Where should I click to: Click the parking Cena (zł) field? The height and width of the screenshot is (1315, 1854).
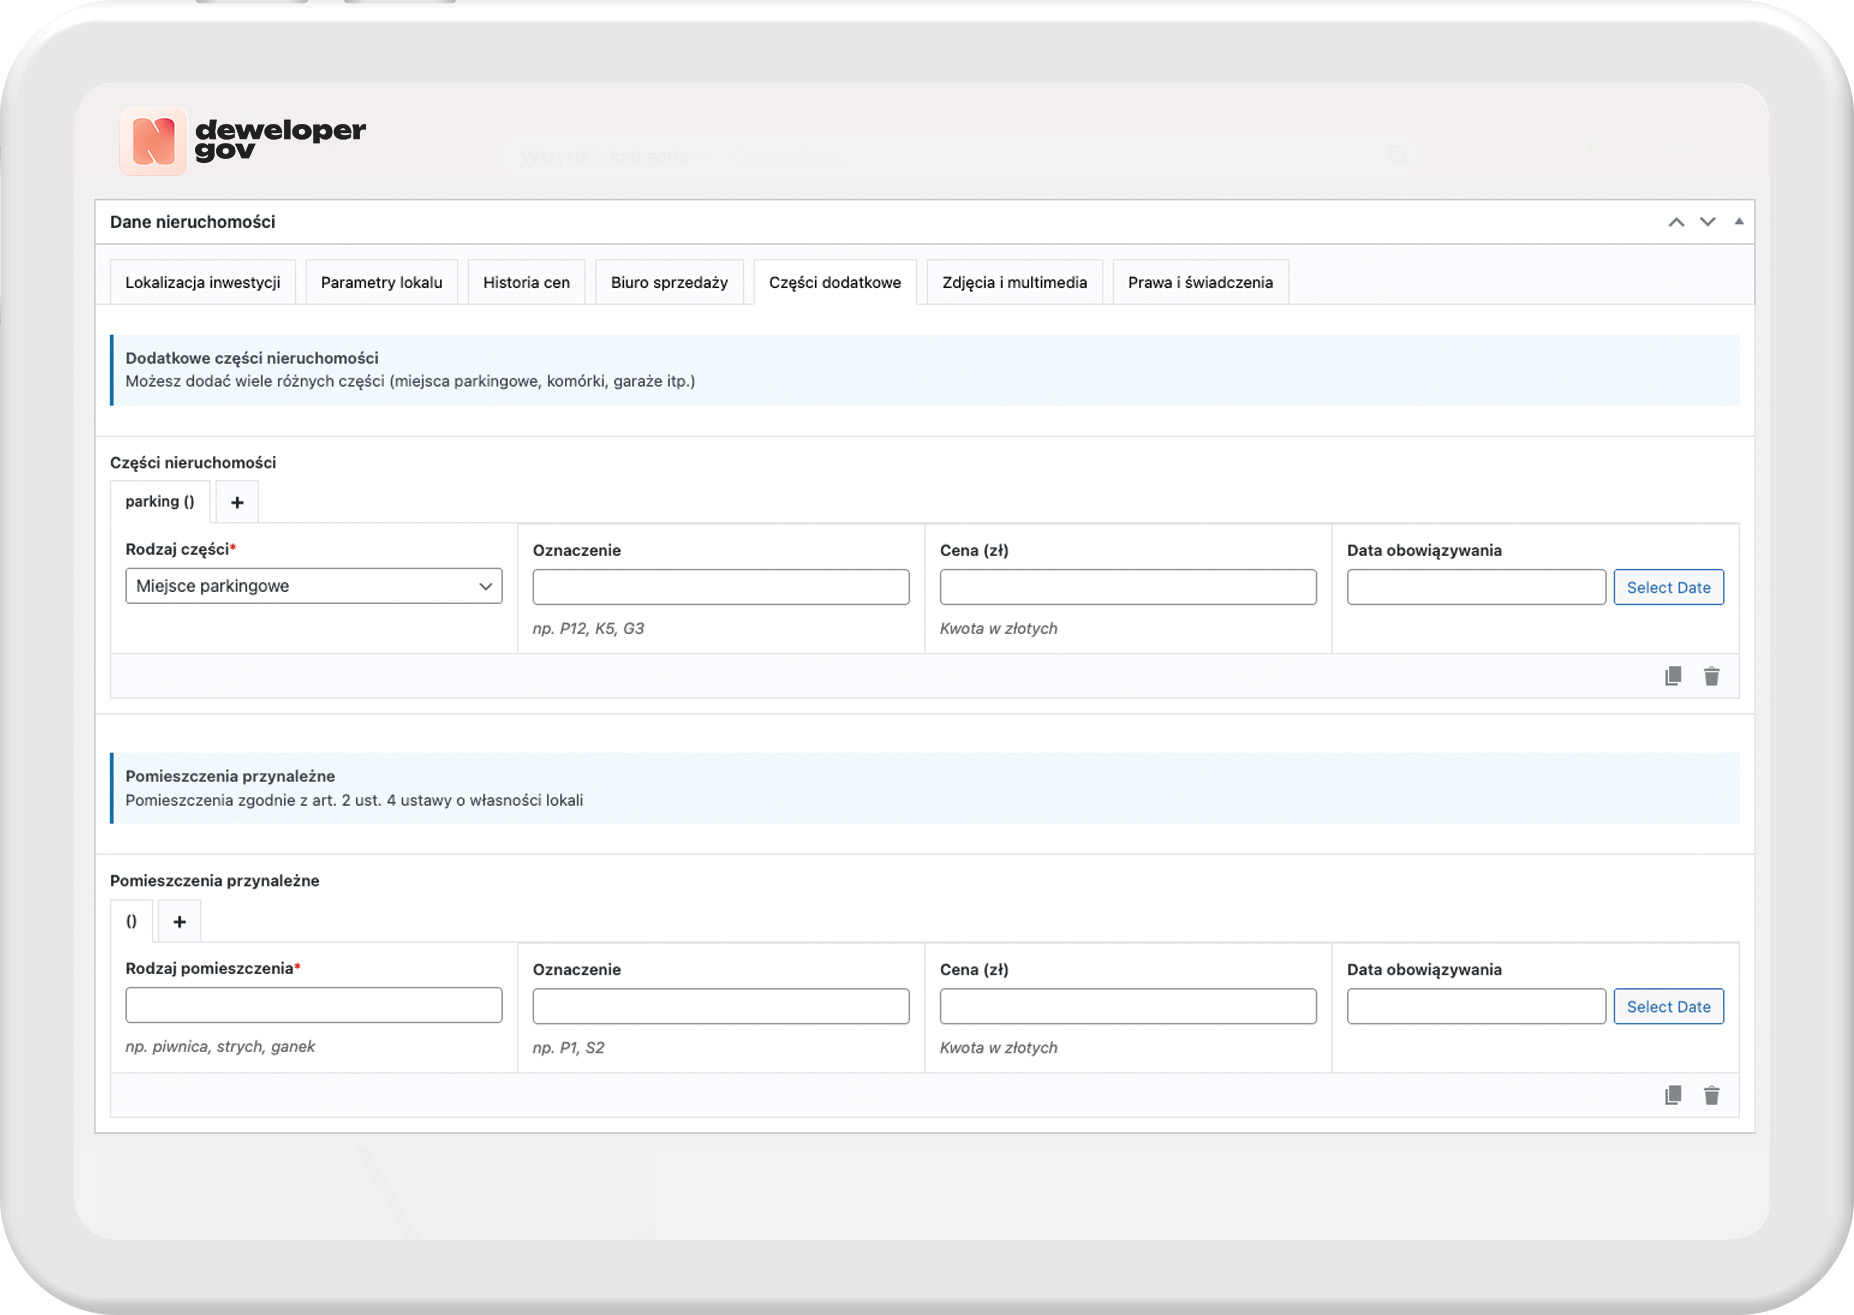point(1127,587)
